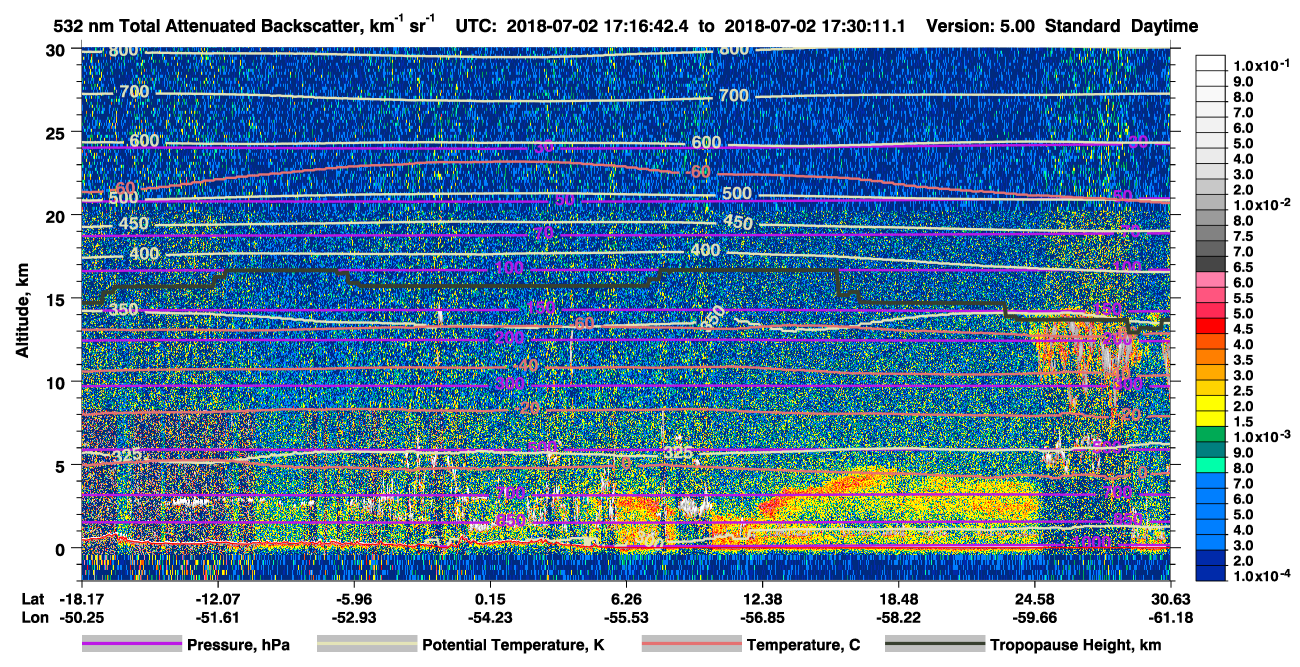Screen dimensions: 1300x667
Task: Click the red color bar swatch beside 4.5
Action: pyautogui.click(x=1213, y=328)
